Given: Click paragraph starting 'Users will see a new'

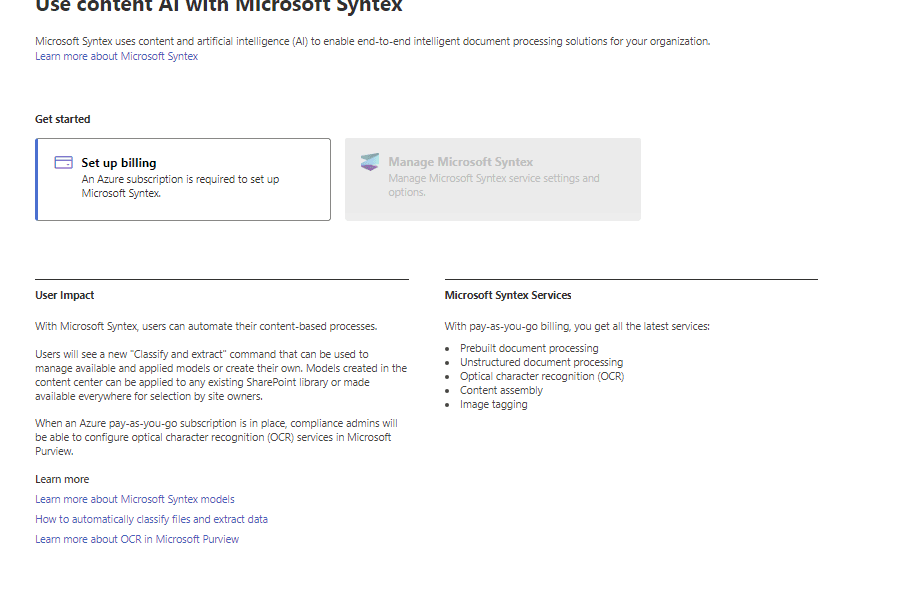Looking at the screenshot, I should click(x=221, y=375).
